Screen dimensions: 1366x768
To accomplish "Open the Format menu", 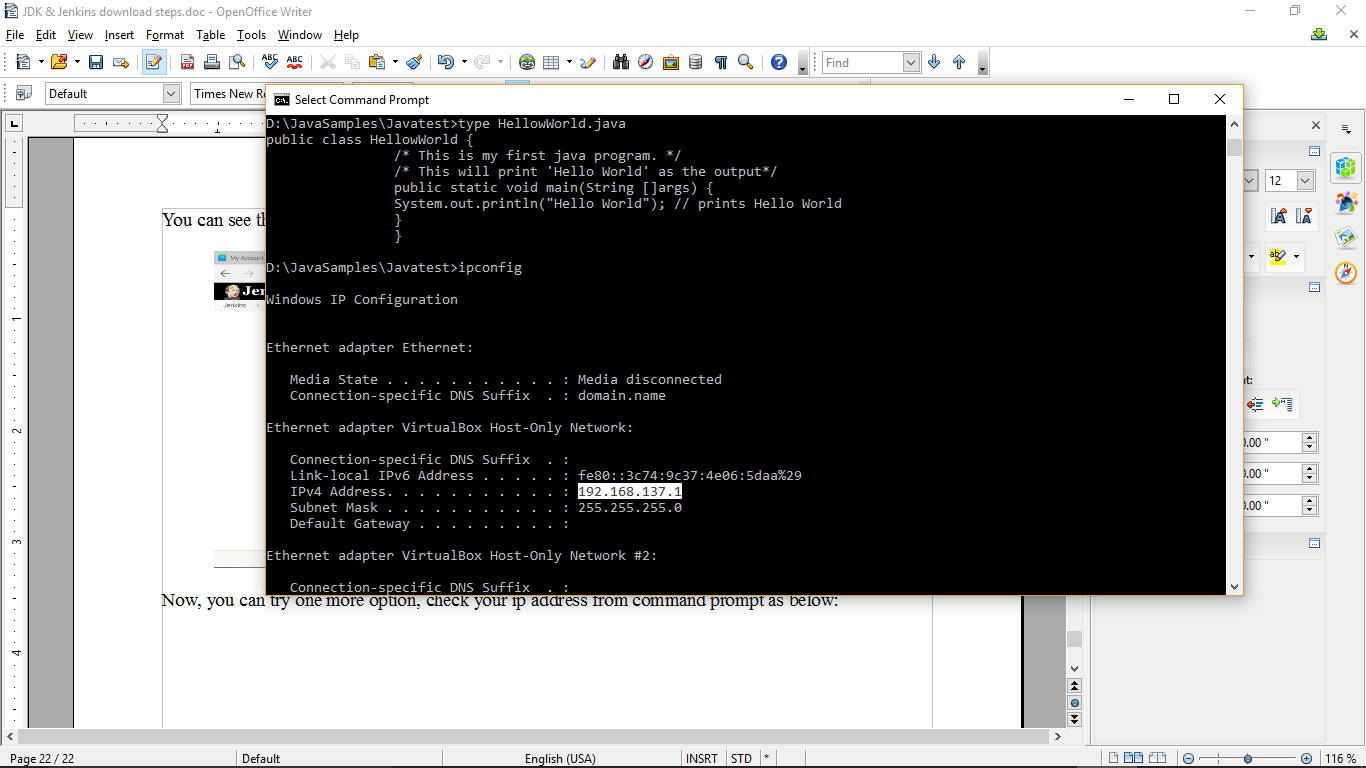I will point(164,34).
